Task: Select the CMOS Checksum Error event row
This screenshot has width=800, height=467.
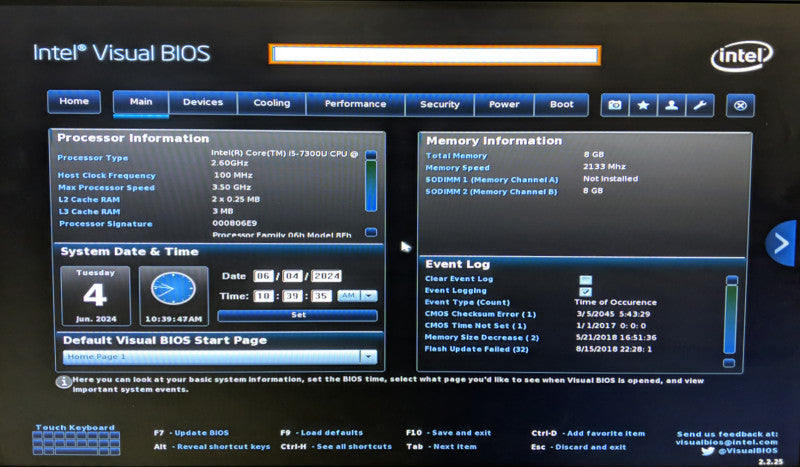Action: [538, 314]
